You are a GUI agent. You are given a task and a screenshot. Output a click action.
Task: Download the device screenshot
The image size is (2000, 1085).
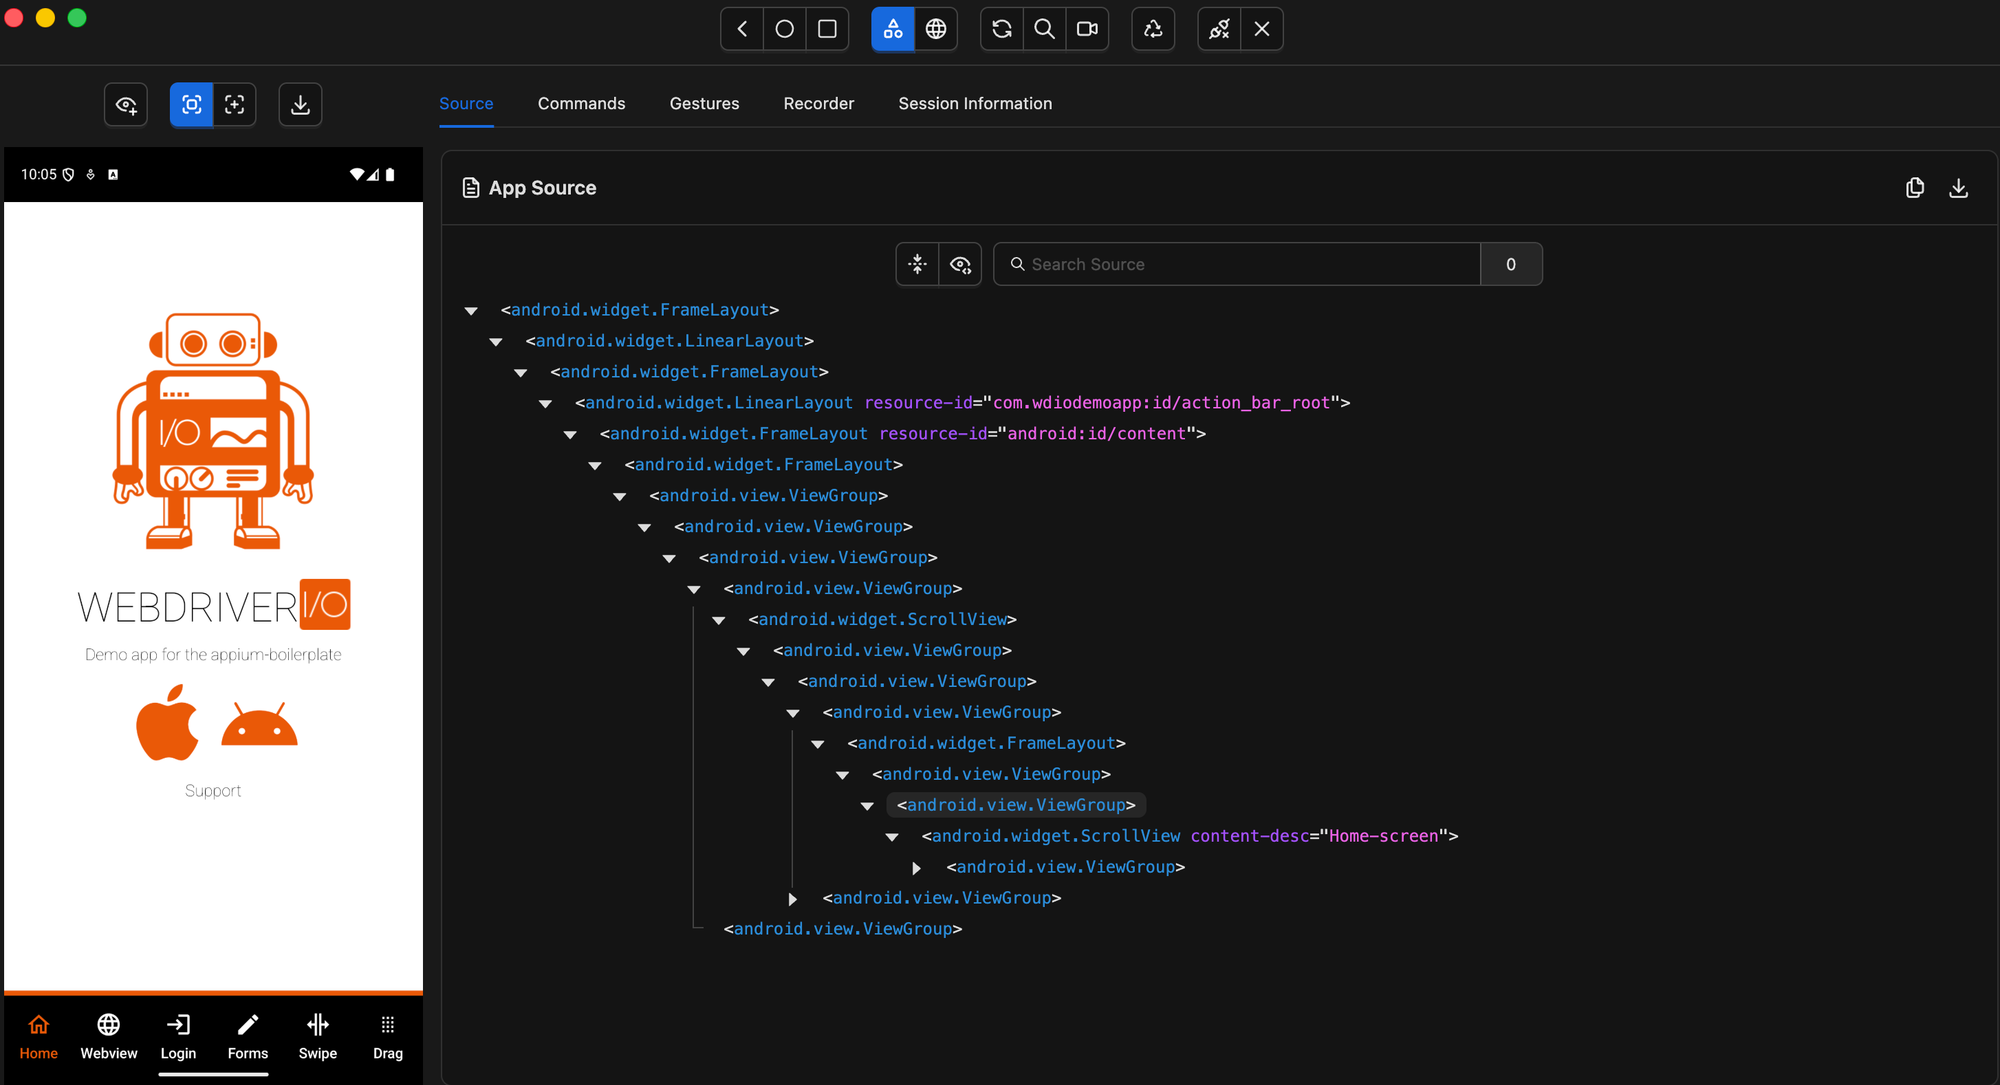(300, 104)
